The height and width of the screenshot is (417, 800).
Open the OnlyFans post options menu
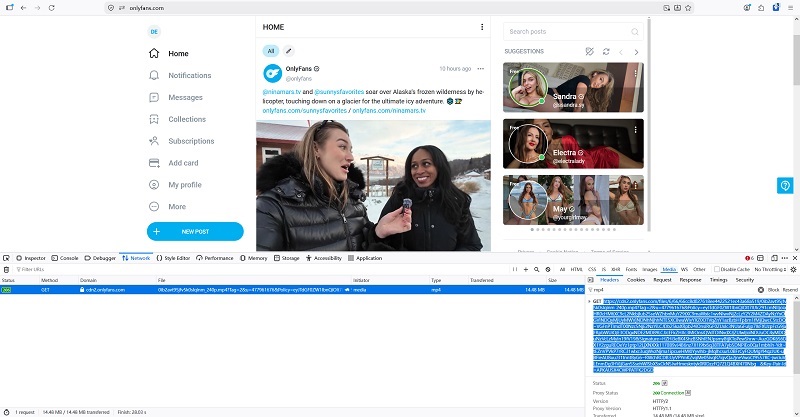pyautogui.click(x=480, y=69)
